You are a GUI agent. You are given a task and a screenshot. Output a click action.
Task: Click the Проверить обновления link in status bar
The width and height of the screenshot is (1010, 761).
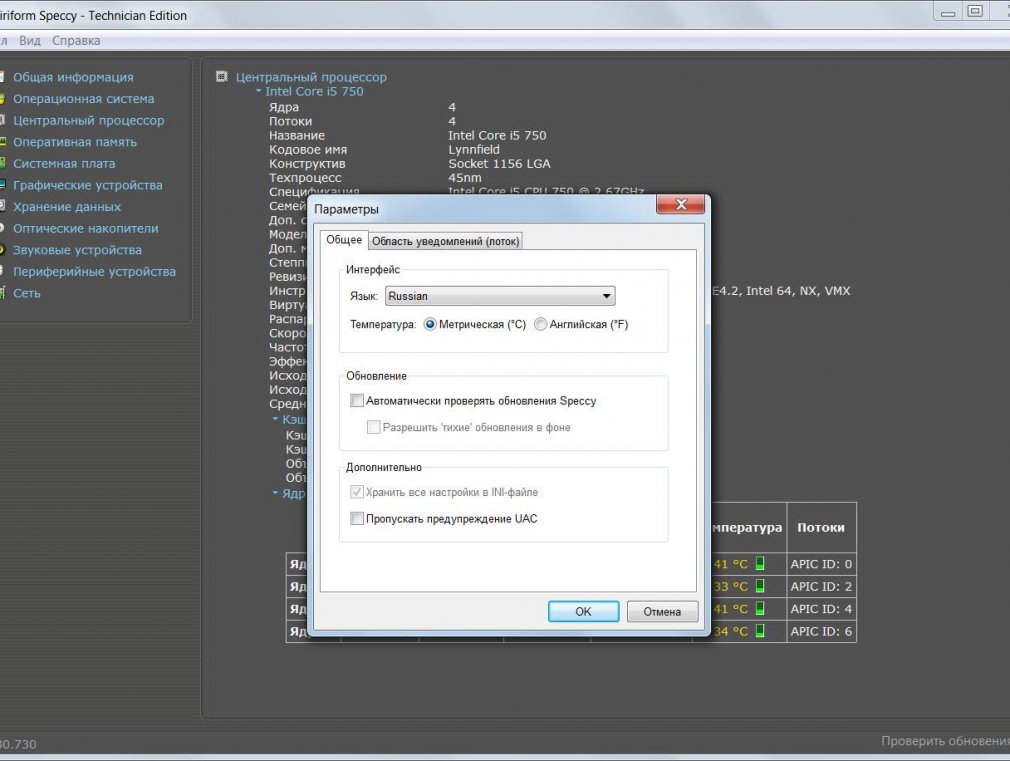click(x=945, y=741)
